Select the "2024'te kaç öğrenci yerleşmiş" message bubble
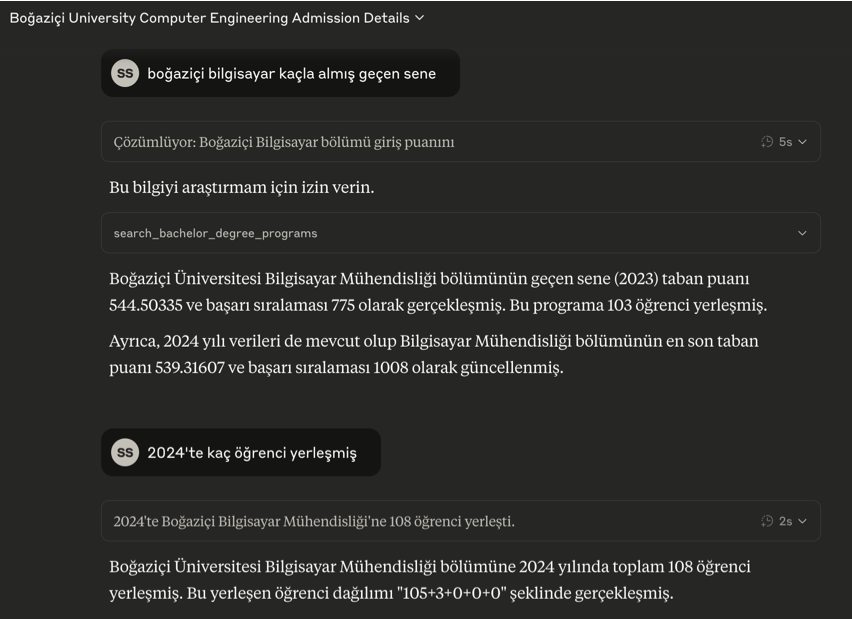Image resolution: width=852 pixels, height=619 pixels. [x=252, y=453]
